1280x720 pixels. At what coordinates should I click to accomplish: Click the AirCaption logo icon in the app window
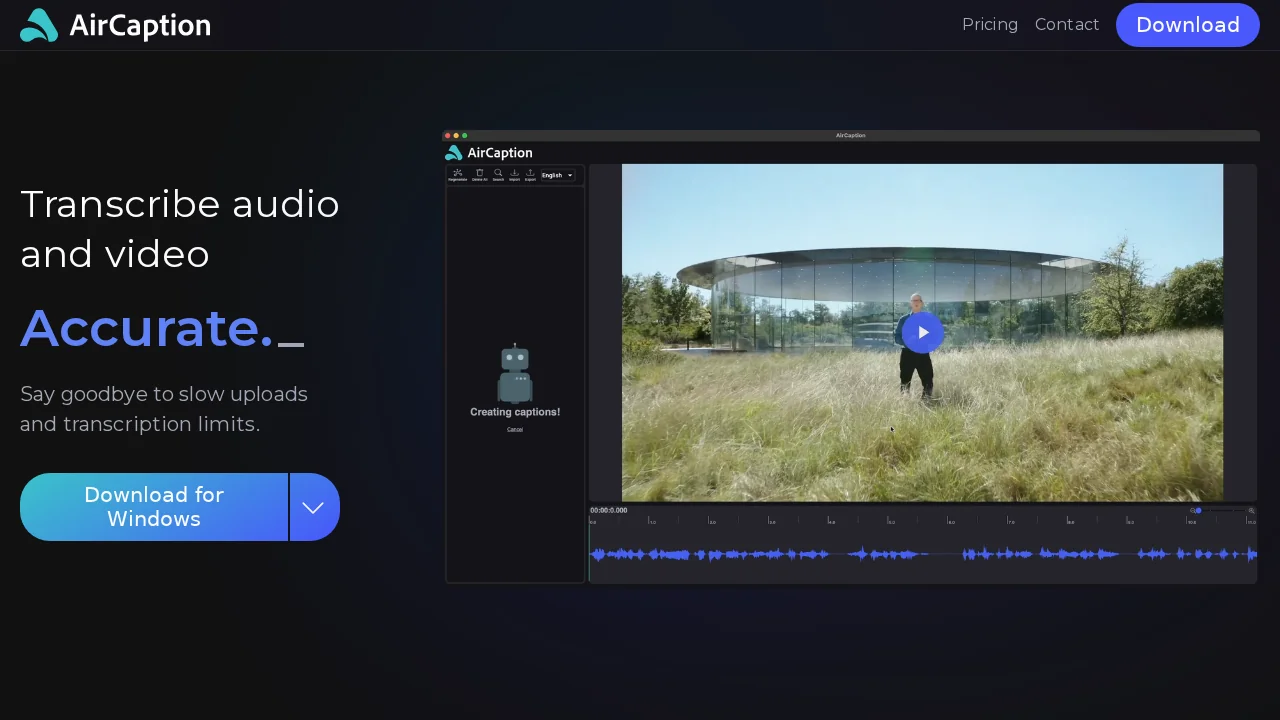click(x=454, y=152)
